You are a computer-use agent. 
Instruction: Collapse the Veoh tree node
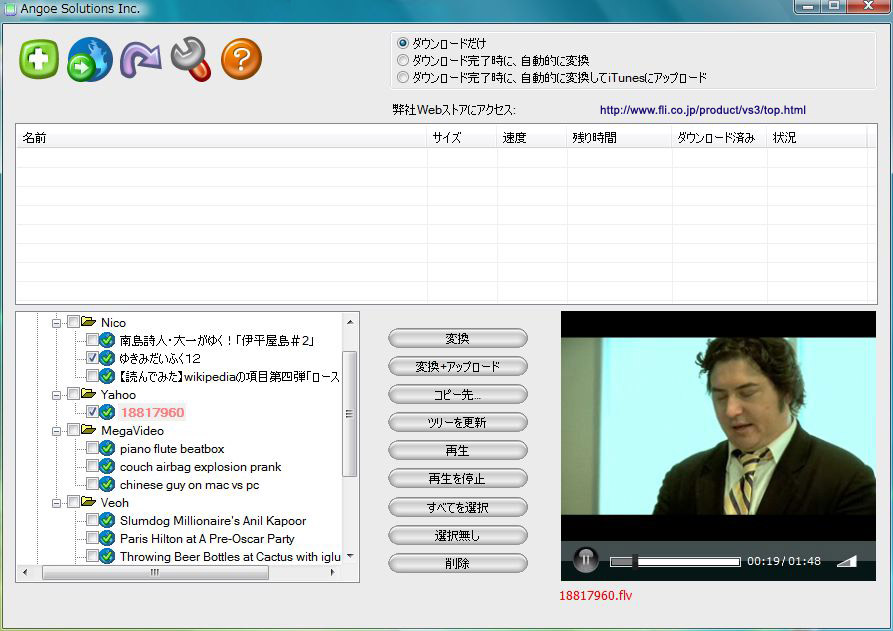tap(56, 503)
